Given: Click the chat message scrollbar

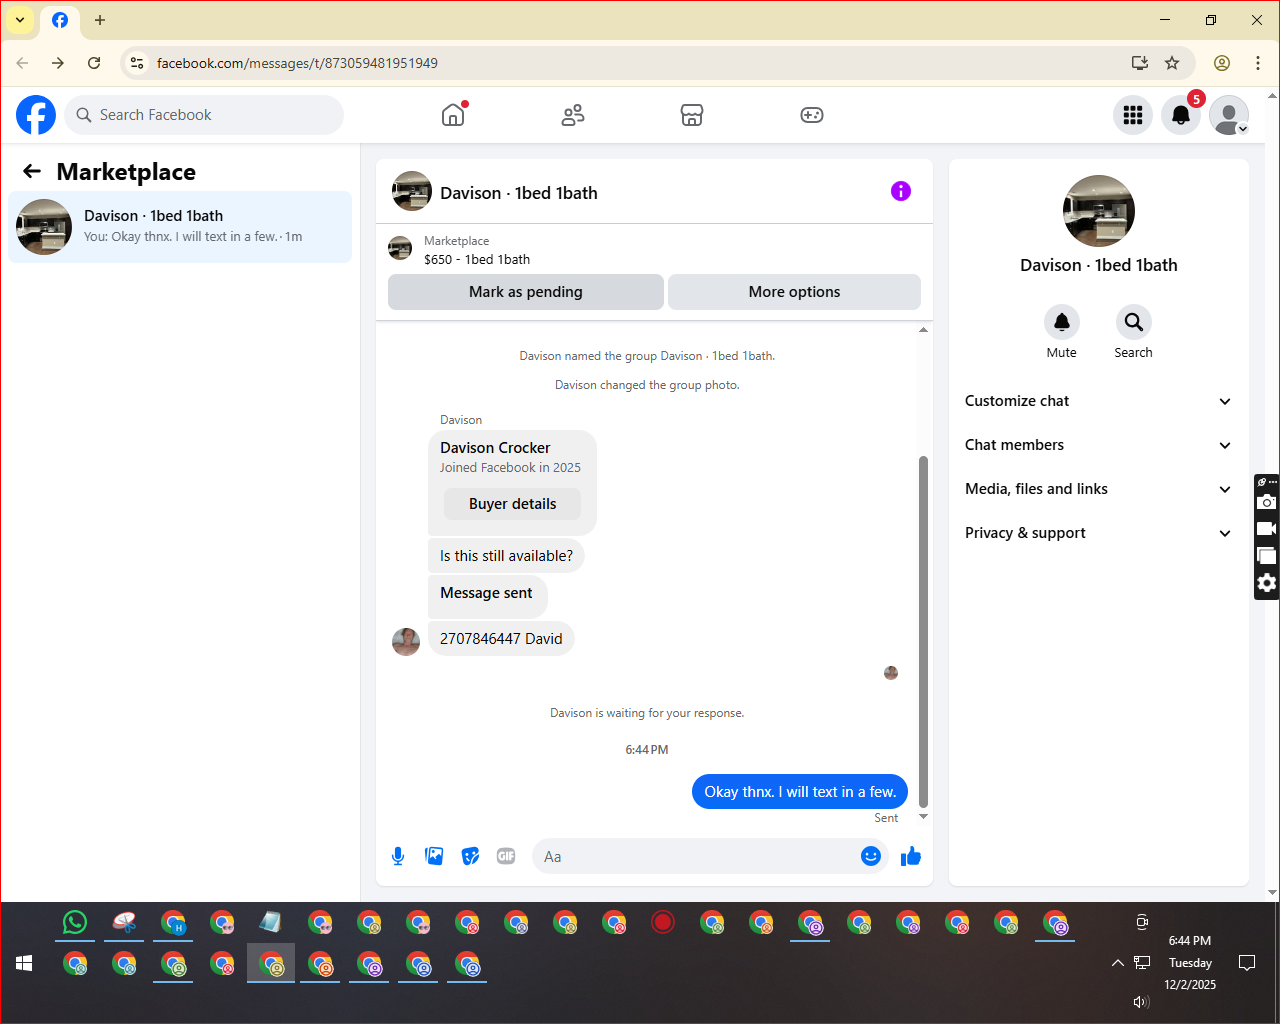Looking at the screenshot, I should (x=923, y=630).
